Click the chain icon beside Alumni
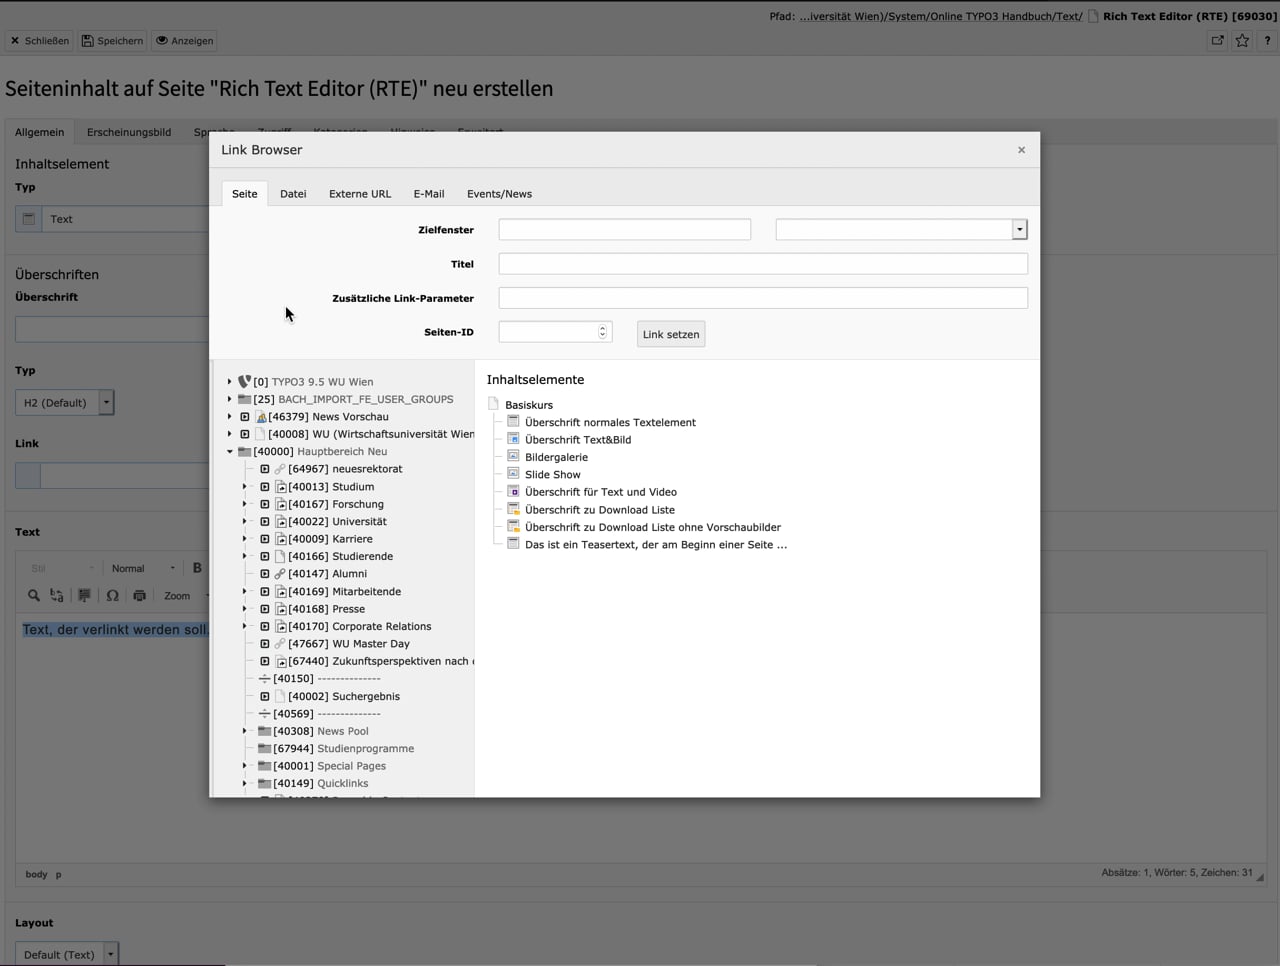1280x966 pixels. pyautogui.click(x=280, y=574)
